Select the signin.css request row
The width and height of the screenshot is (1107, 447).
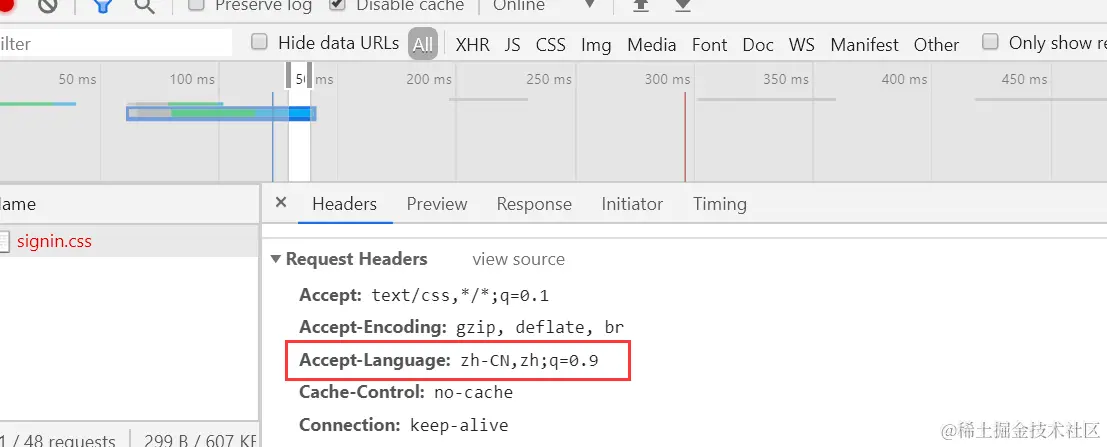[x=129, y=241]
